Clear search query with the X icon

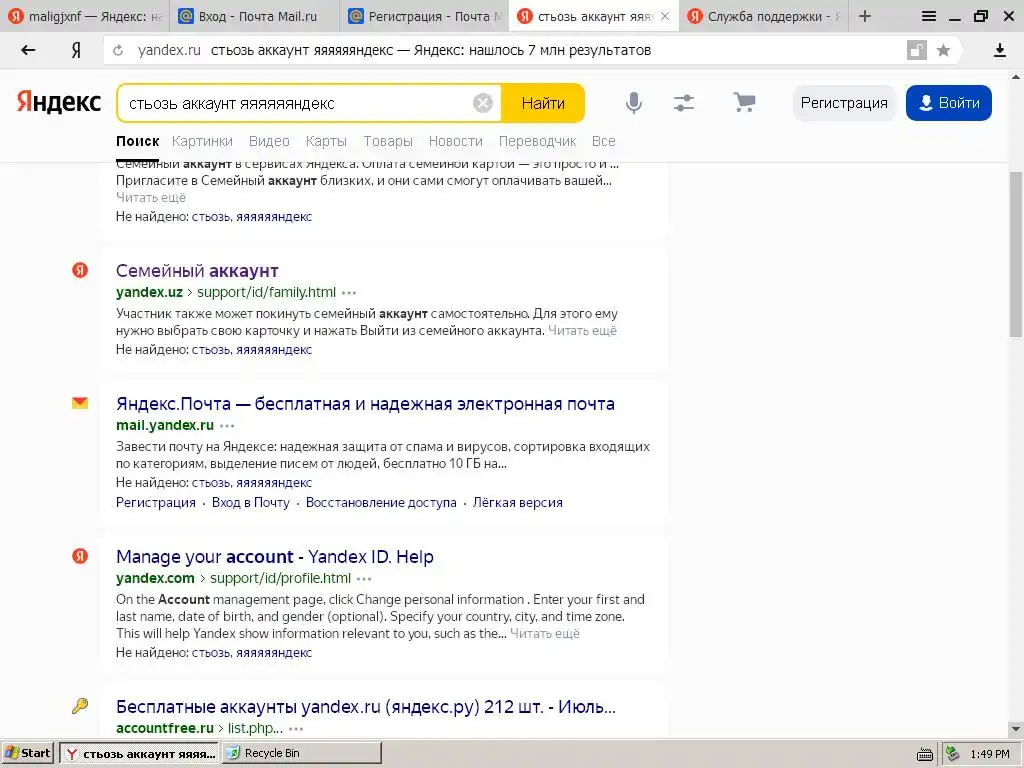click(483, 103)
